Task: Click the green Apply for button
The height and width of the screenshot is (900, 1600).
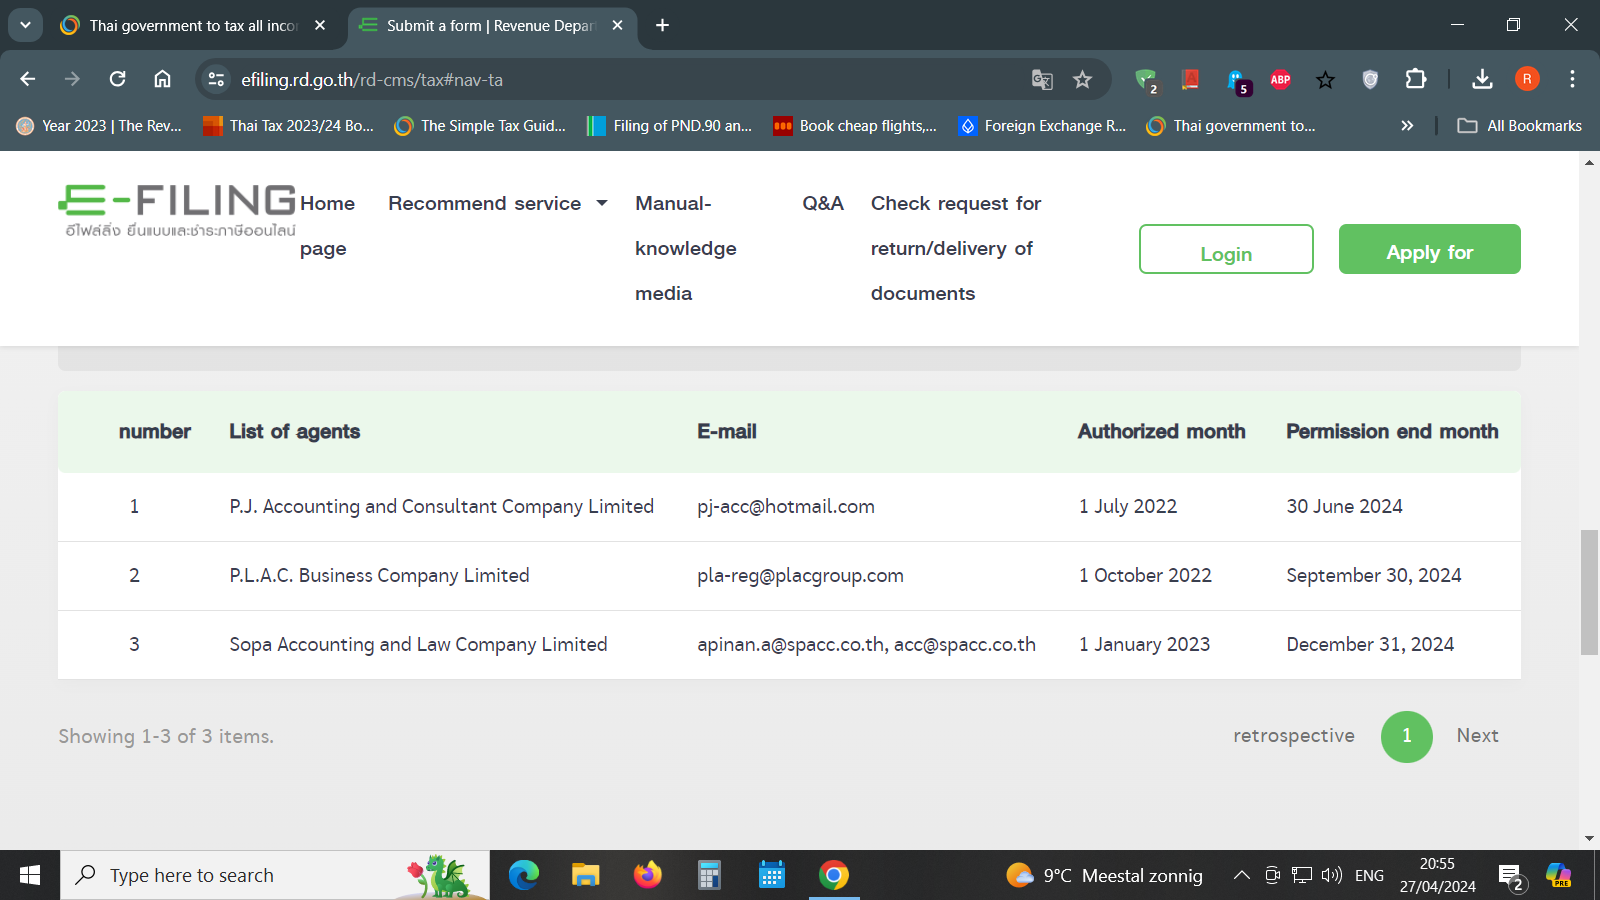Action: (1430, 249)
